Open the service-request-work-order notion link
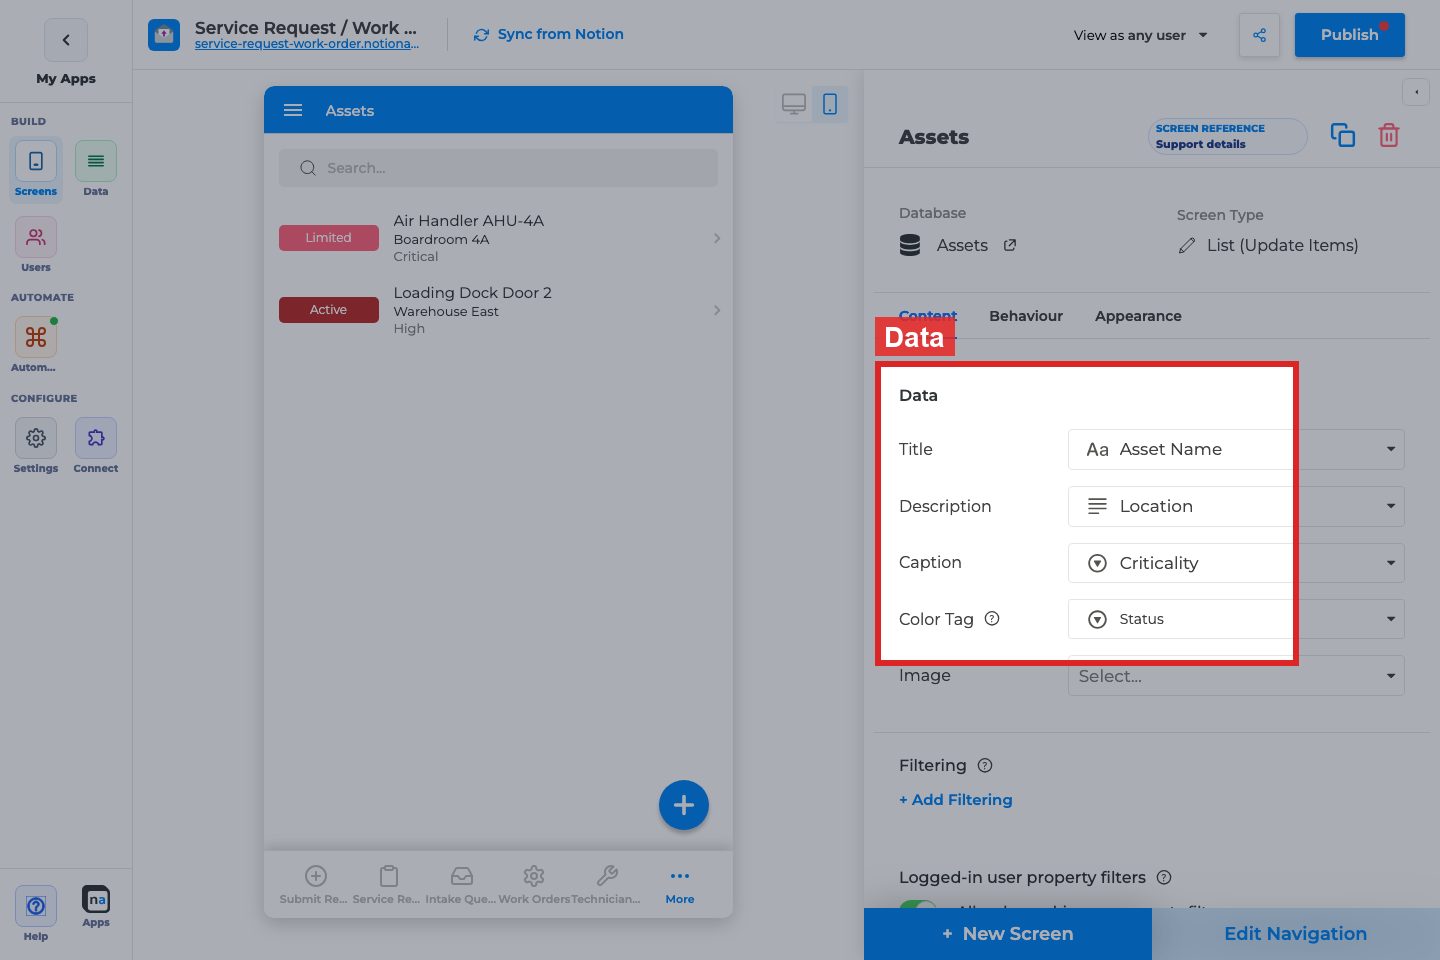 tap(307, 44)
